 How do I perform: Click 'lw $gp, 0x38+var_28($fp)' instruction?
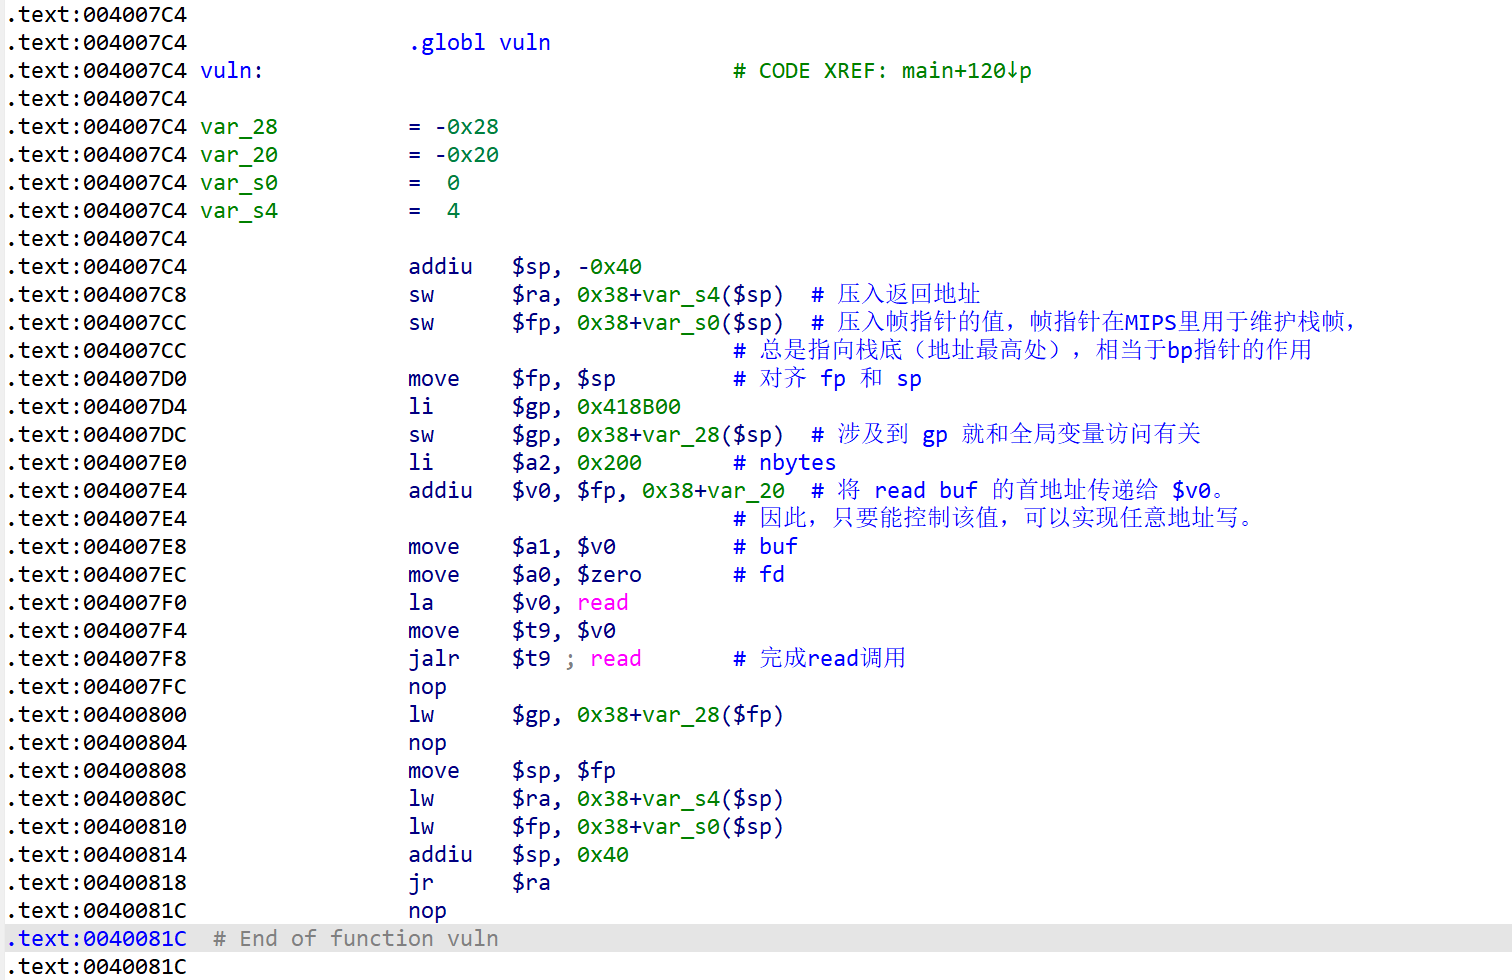point(596,715)
